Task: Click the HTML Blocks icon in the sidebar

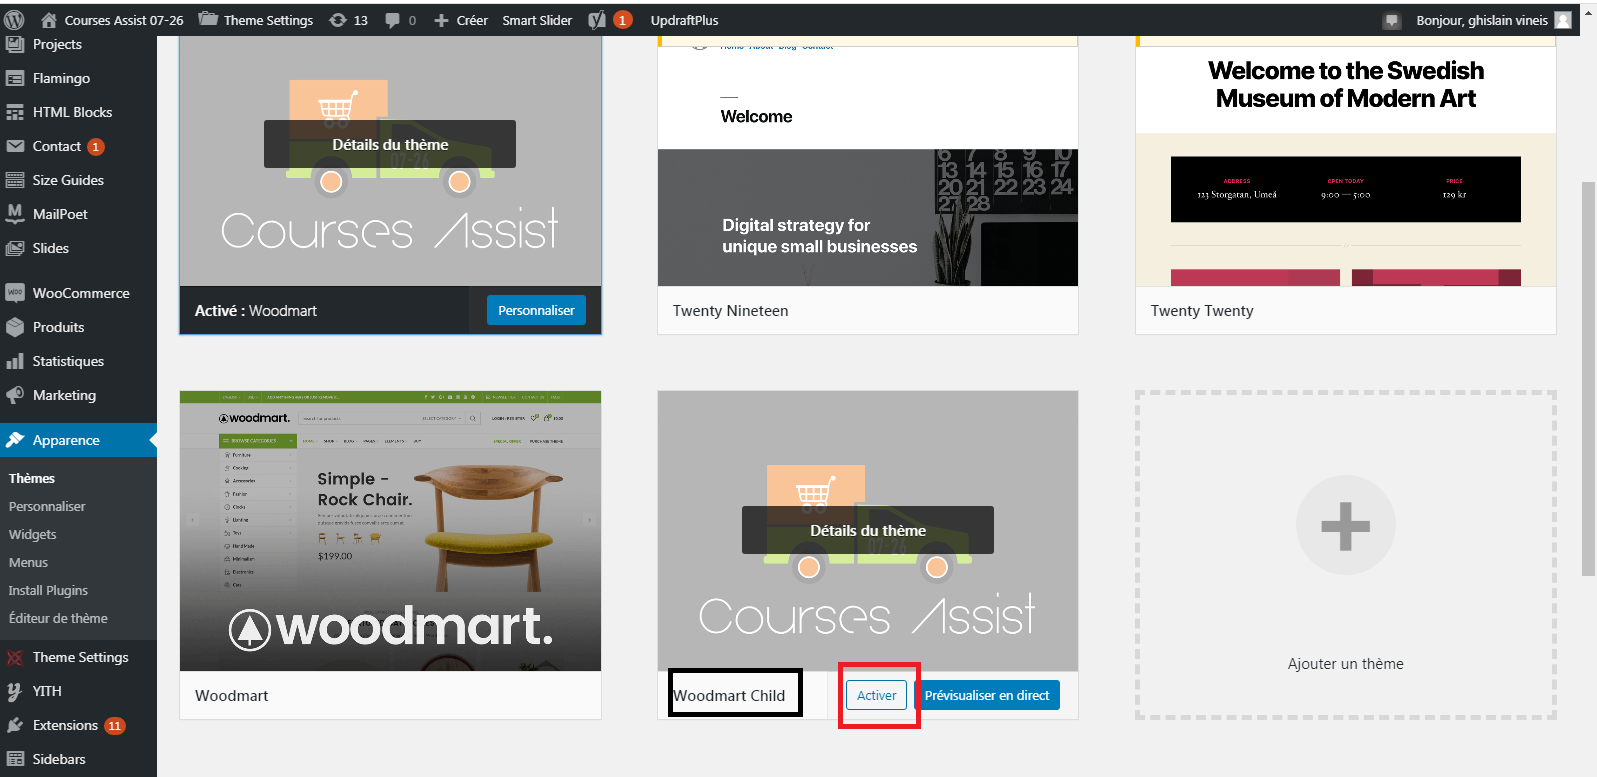Action: click(15, 112)
